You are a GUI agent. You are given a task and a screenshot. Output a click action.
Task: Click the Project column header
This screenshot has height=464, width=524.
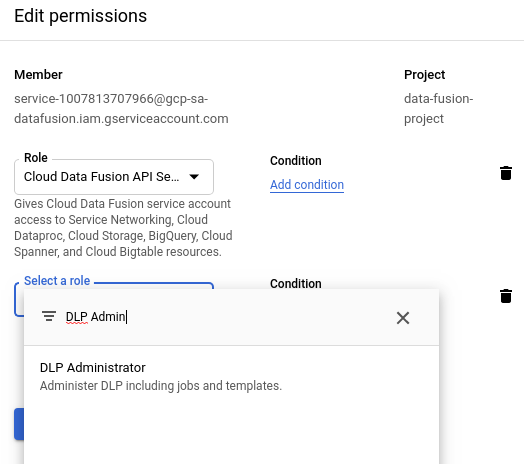click(x=424, y=75)
